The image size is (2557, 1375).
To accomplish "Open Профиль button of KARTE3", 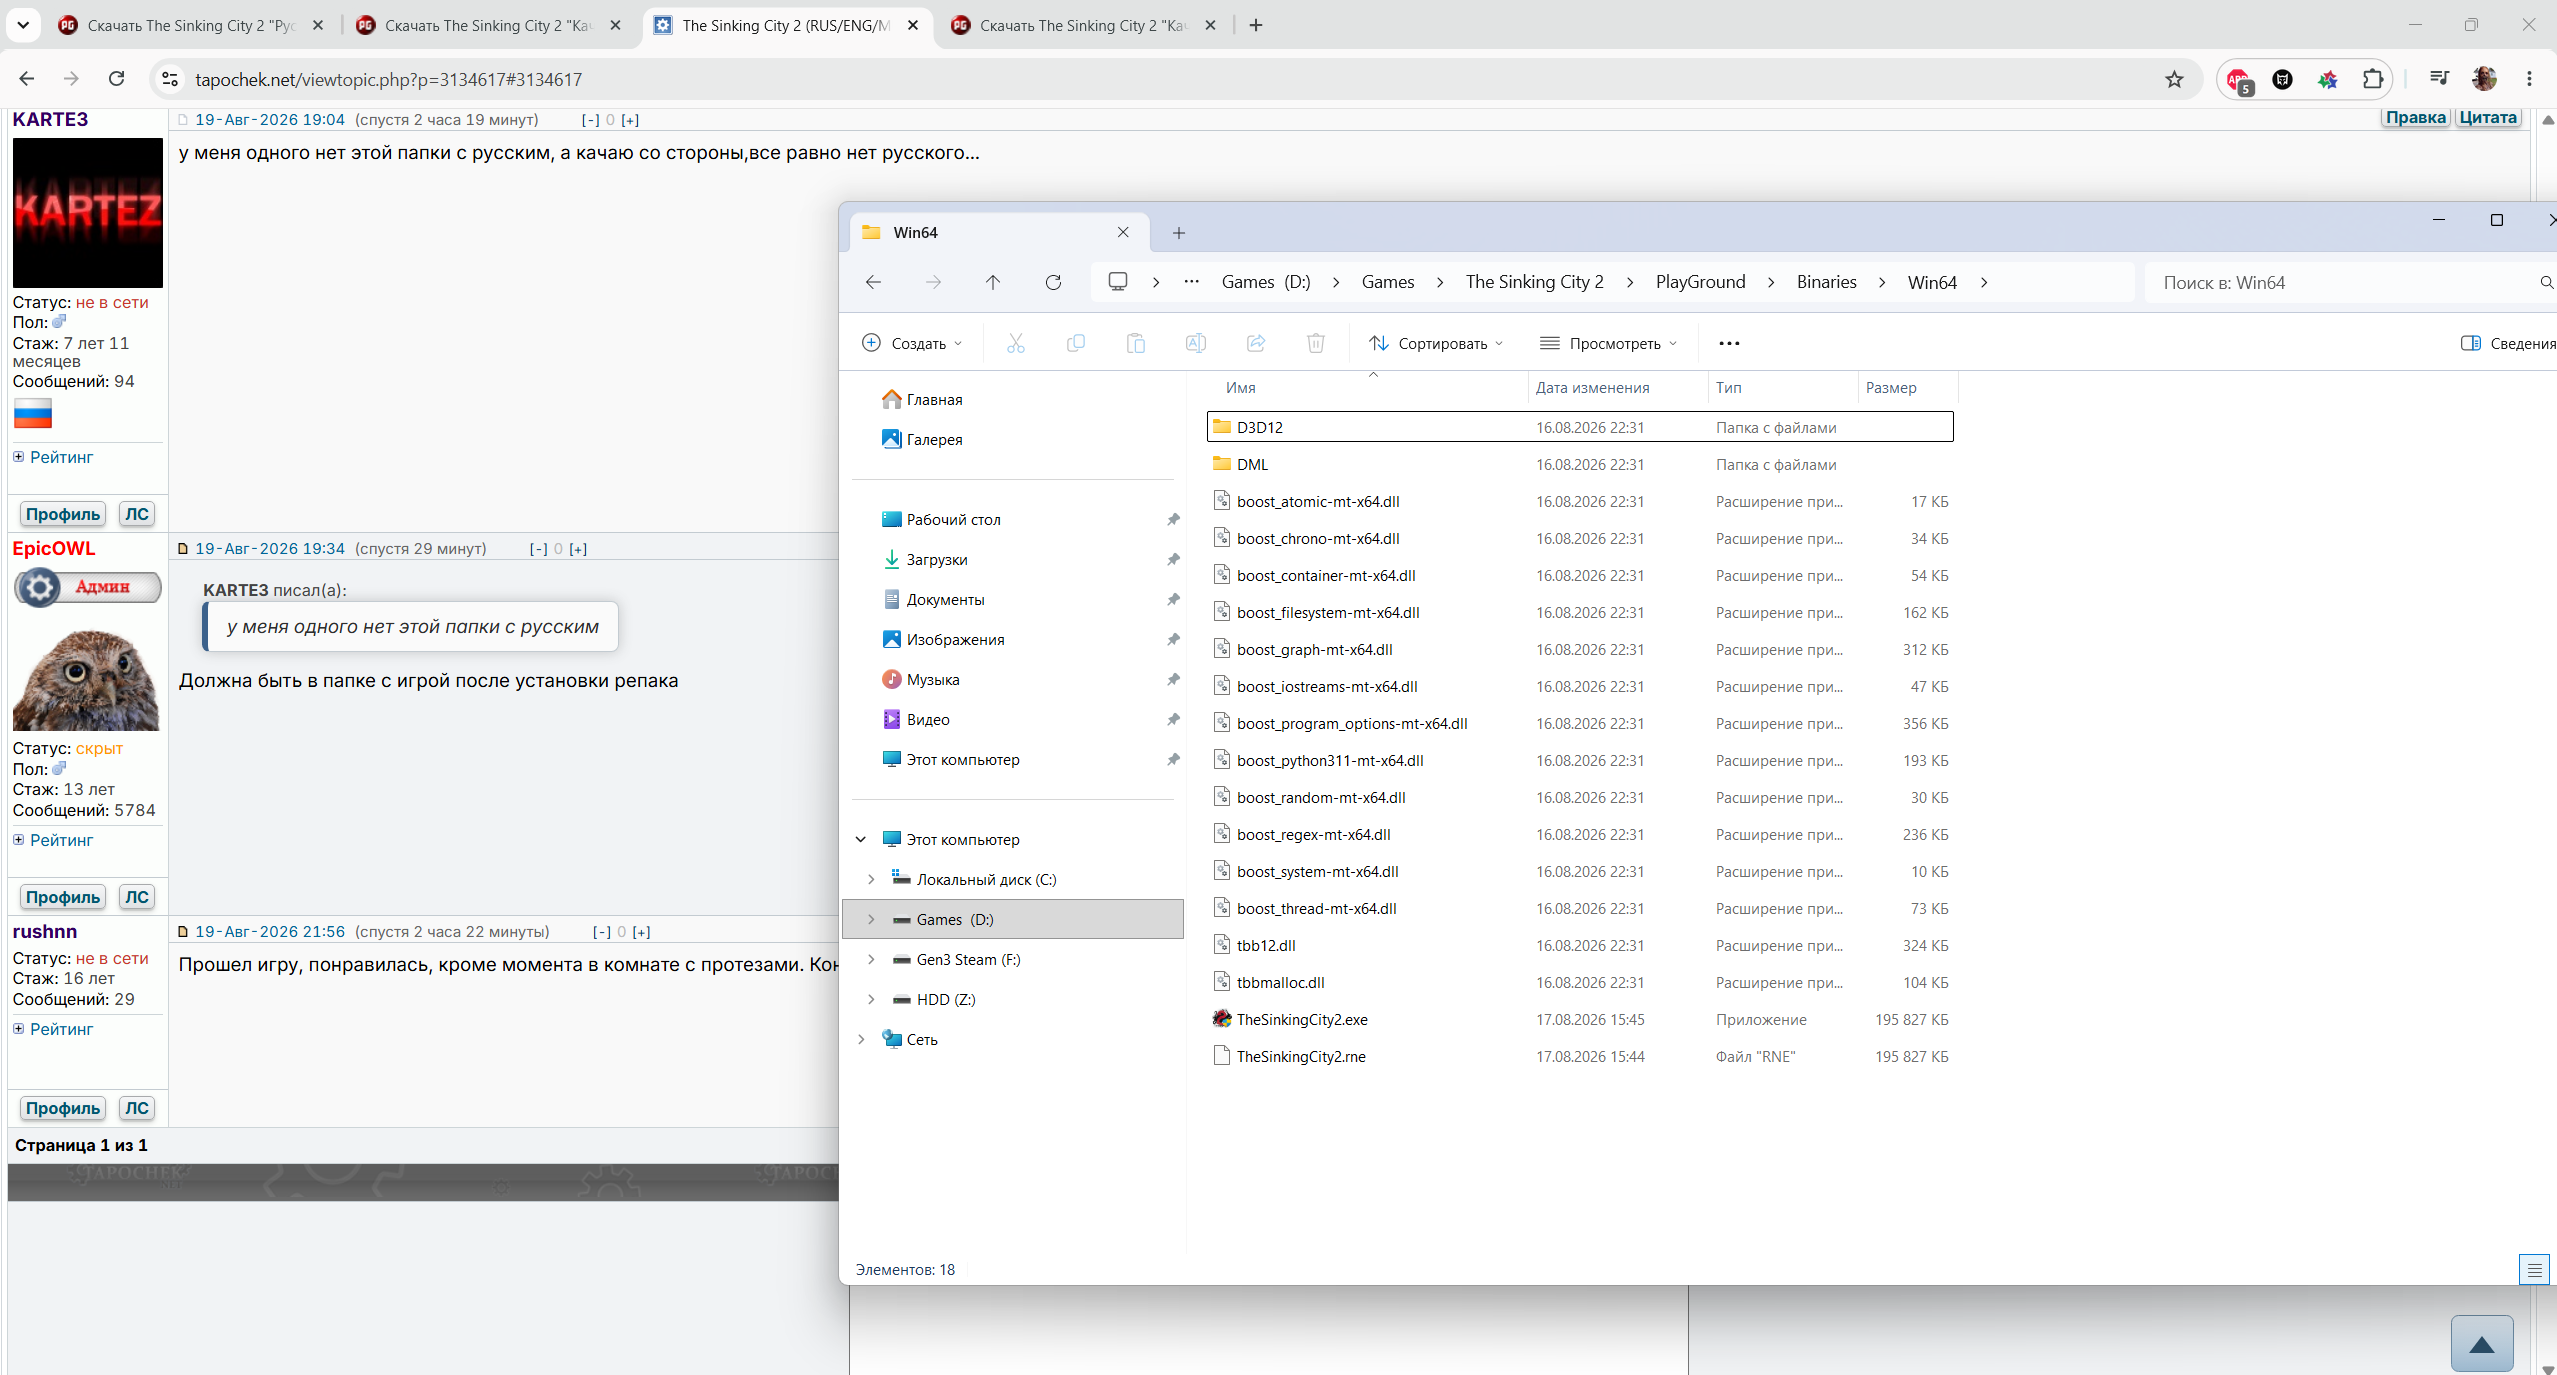I will [63, 514].
